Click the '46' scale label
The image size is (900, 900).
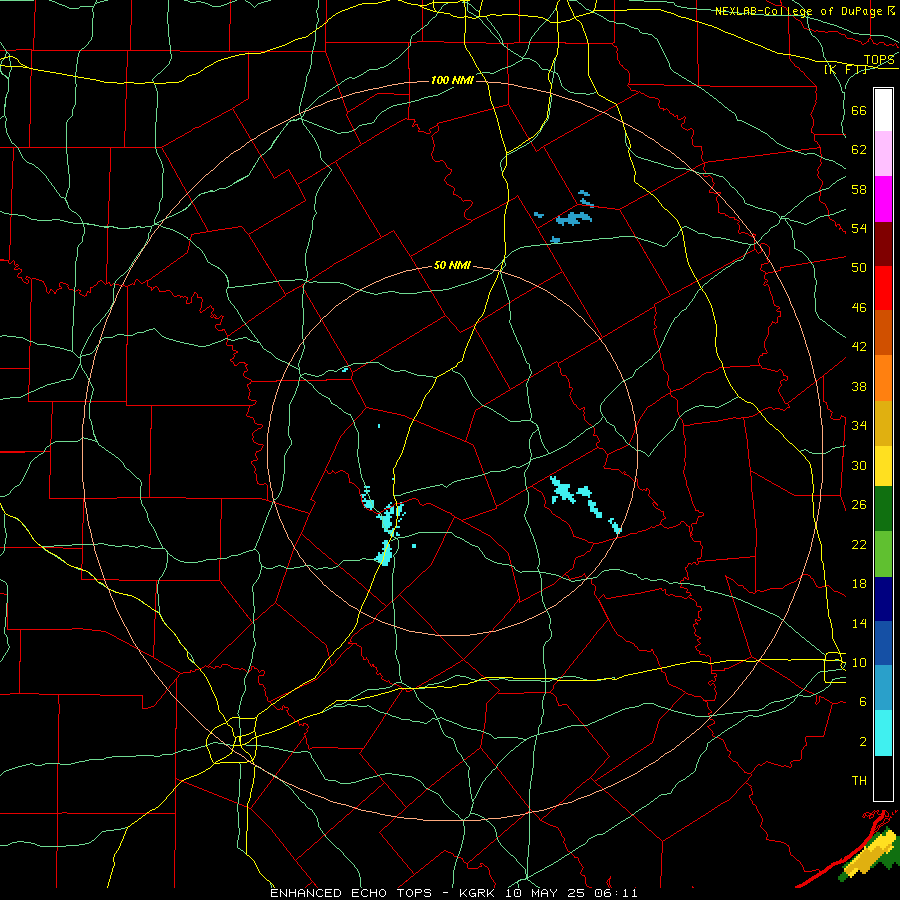859,308
